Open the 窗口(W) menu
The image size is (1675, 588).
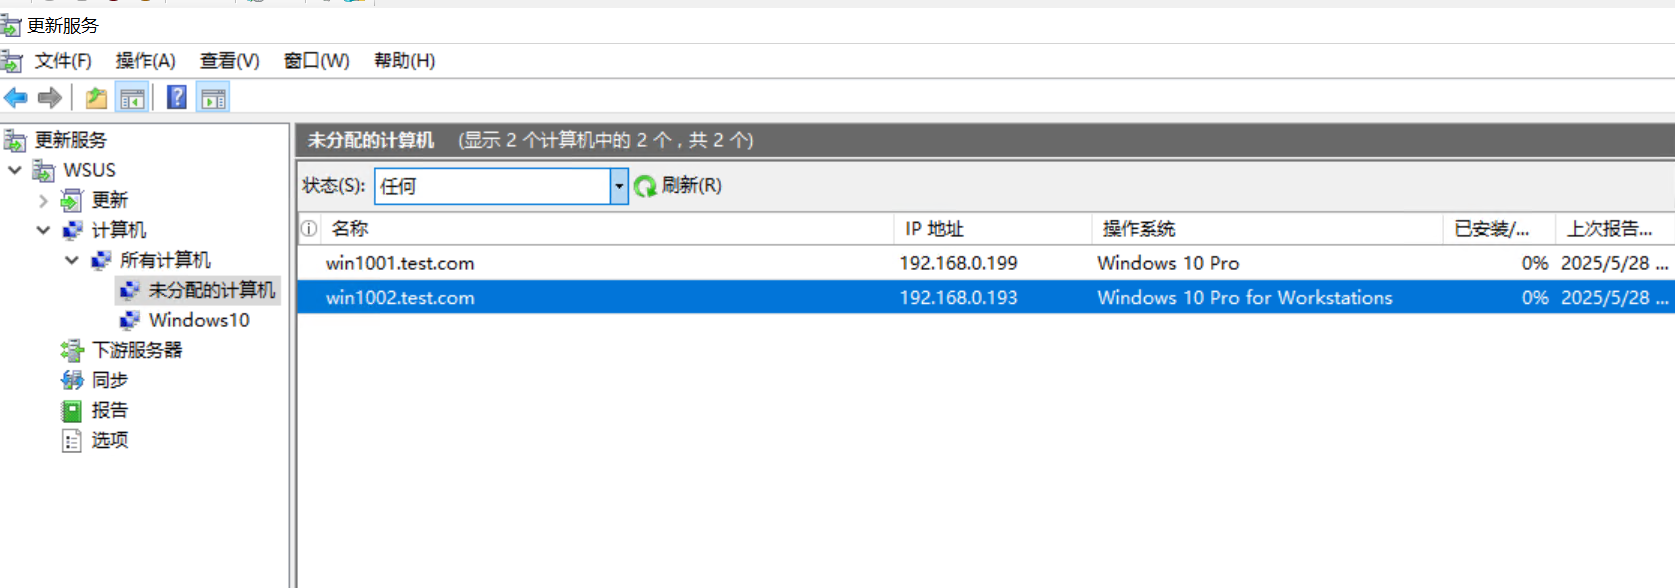tap(316, 61)
